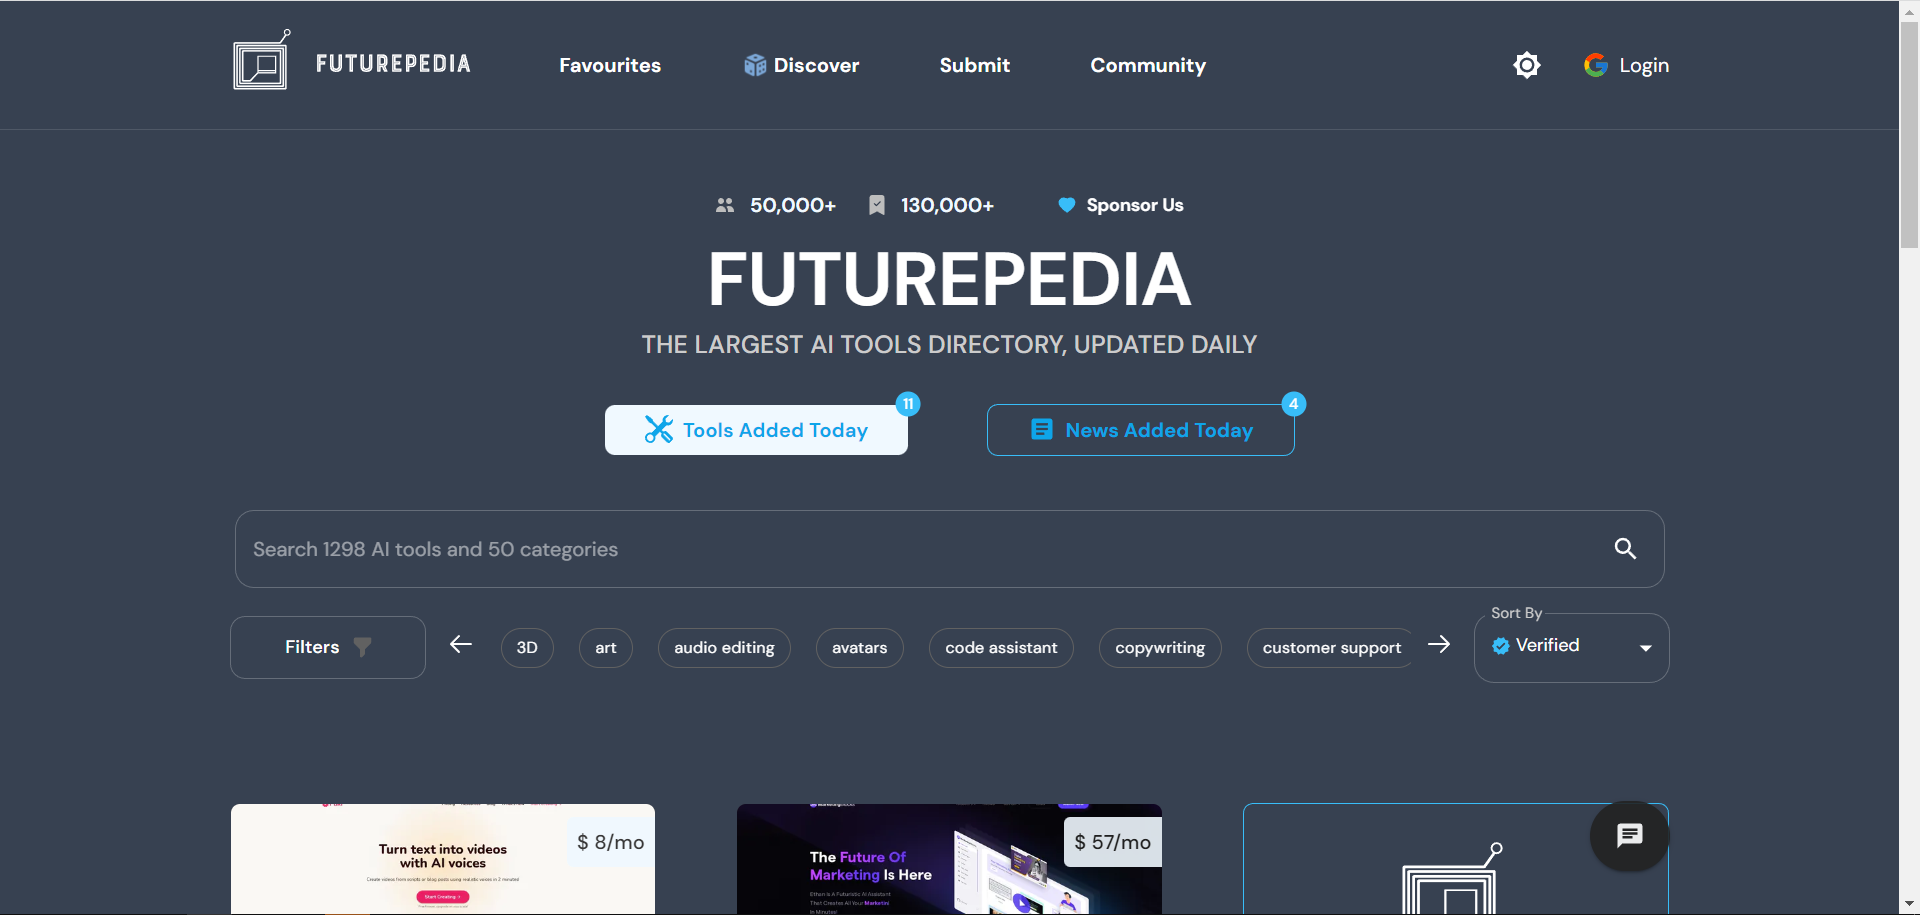Click the page scrollbar thumb

[x=1909, y=135]
